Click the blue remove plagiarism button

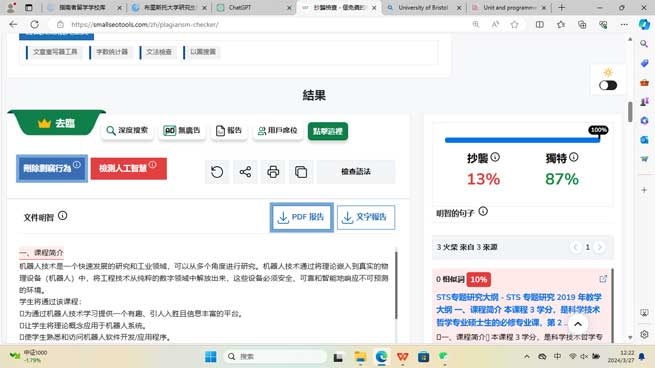[x=52, y=168]
